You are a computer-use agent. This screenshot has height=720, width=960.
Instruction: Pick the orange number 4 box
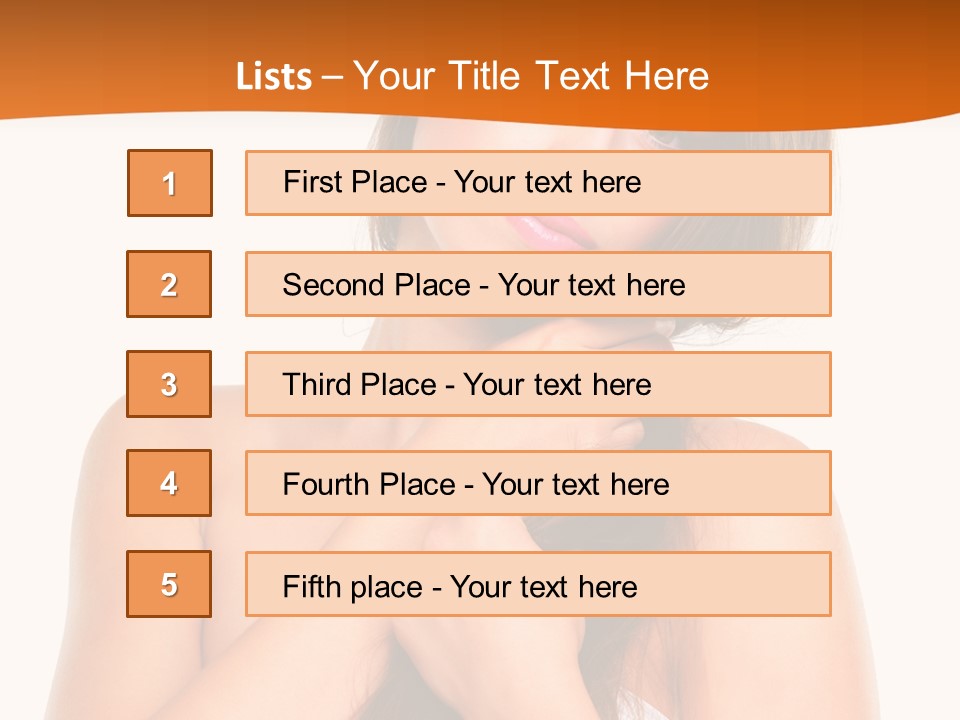click(x=169, y=483)
